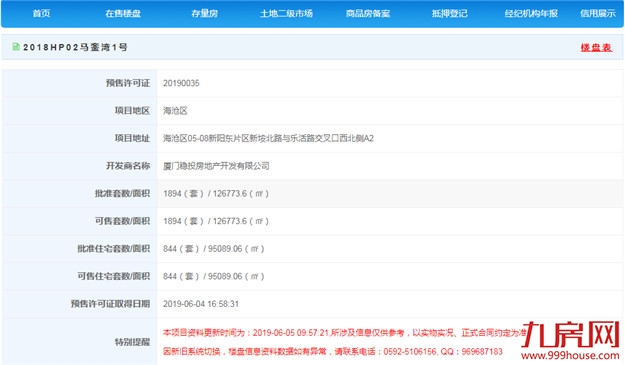The height and width of the screenshot is (365, 625).
Task: Click permit date 2019-06-04 16:58:31
Action: (x=201, y=304)
